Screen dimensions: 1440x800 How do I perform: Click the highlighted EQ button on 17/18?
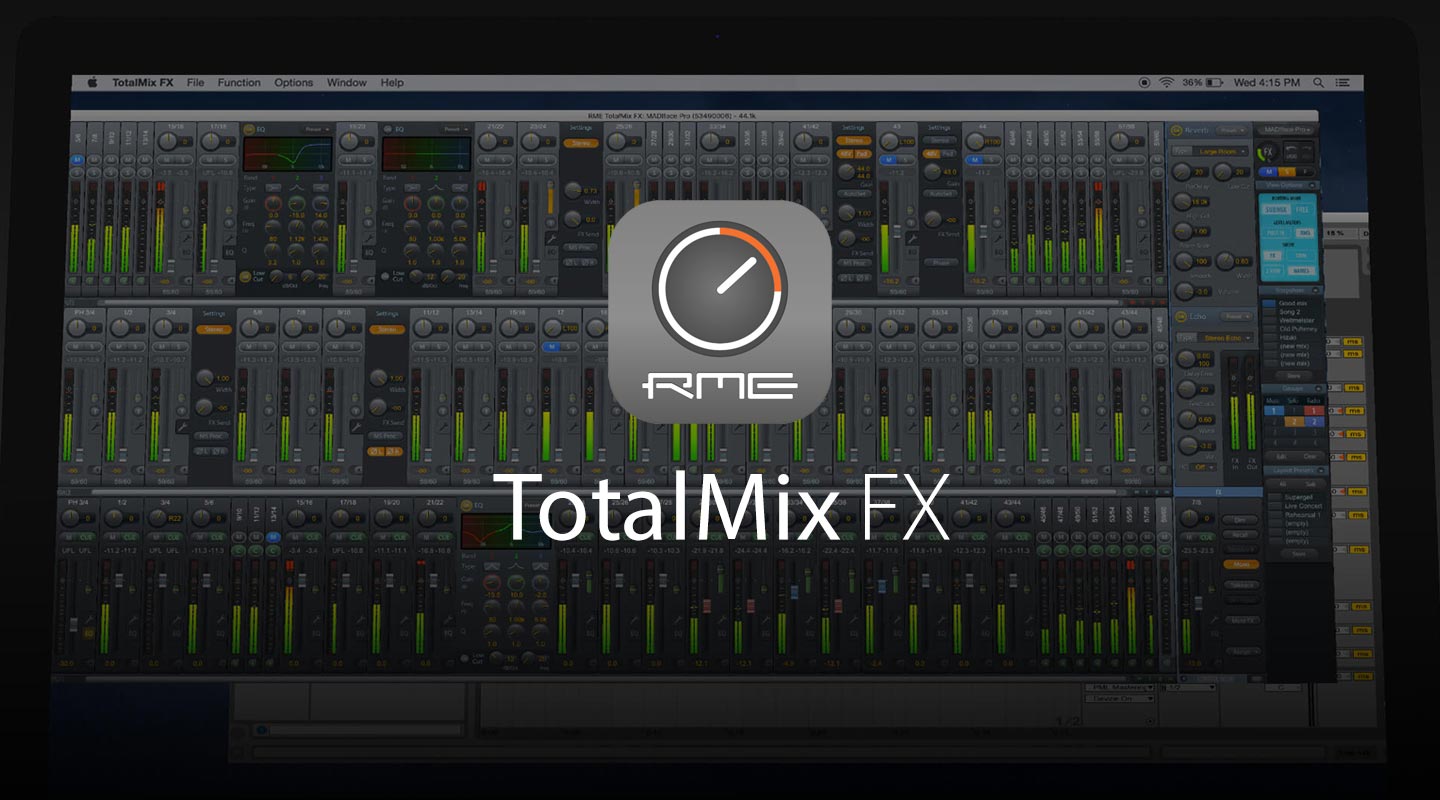(229, 252)
